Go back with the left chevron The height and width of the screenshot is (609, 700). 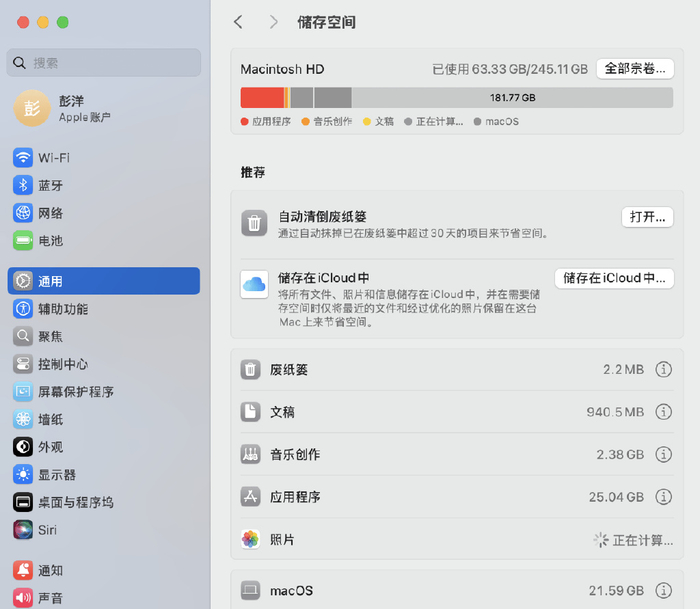pyautogui.click(x=238, y=21)
